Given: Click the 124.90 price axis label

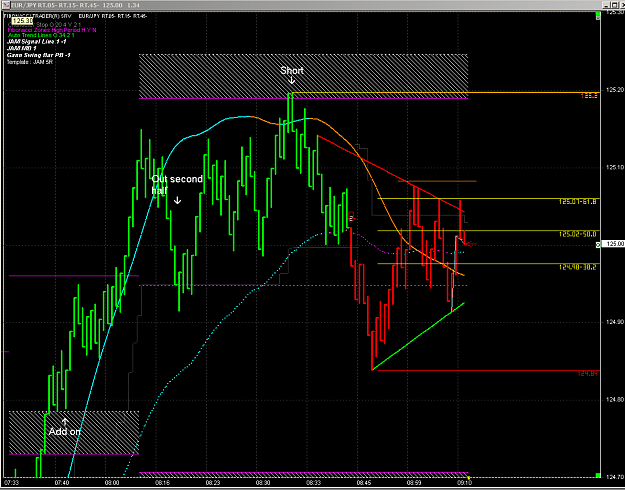Looking at the screenshot, I should coord(615,322).
